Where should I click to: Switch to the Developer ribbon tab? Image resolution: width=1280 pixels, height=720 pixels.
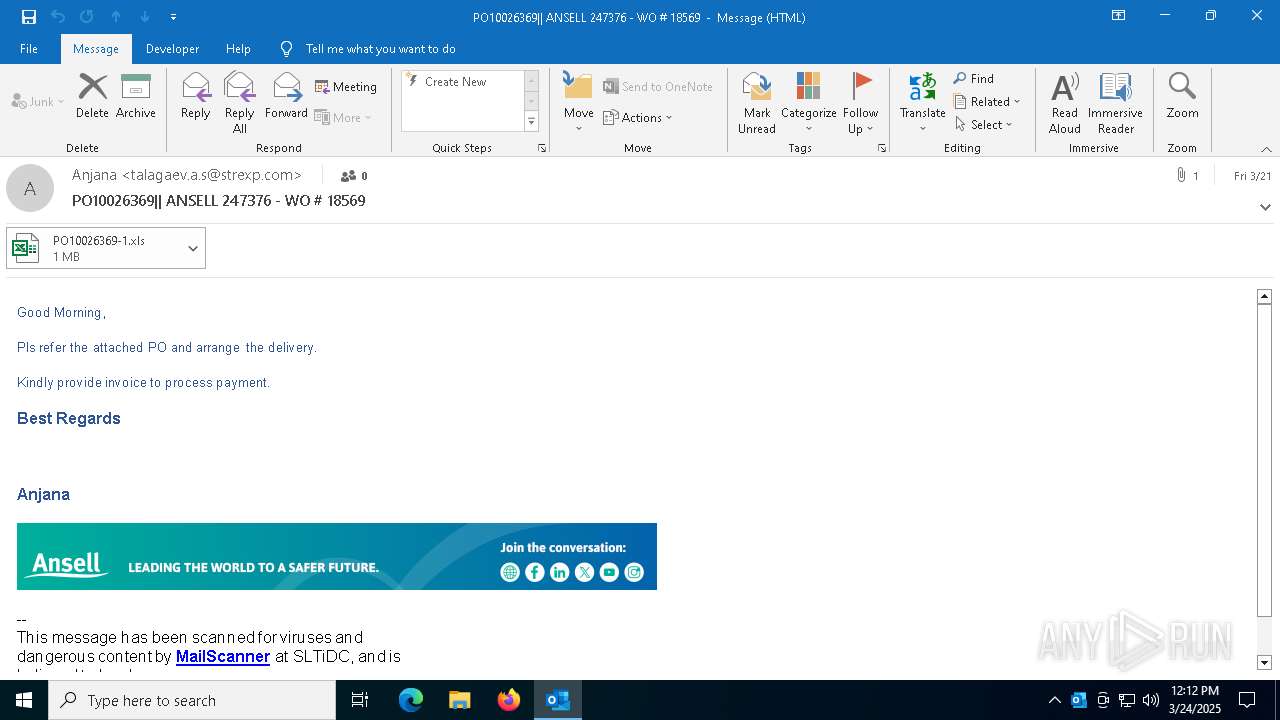pyautogui.click(x=172, y=48)
